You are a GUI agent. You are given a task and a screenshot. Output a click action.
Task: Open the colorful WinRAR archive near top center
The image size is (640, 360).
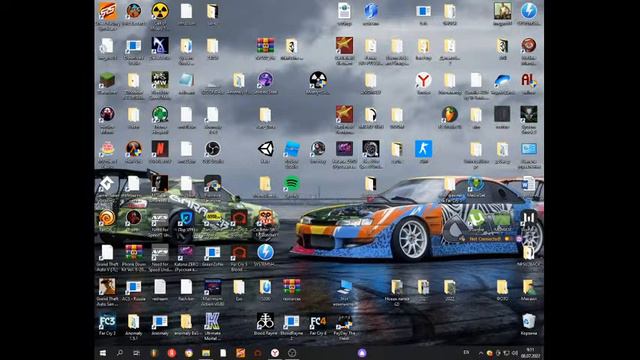coord(265,46)
